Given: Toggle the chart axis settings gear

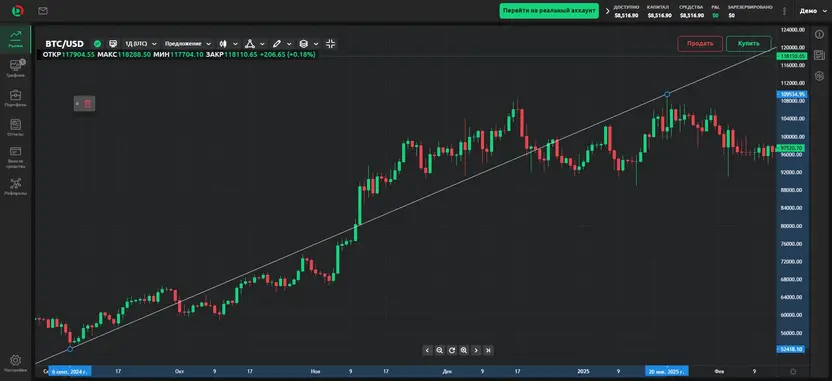Looking at the screenshot, I should pyautogui.click(x=793, y=372).
